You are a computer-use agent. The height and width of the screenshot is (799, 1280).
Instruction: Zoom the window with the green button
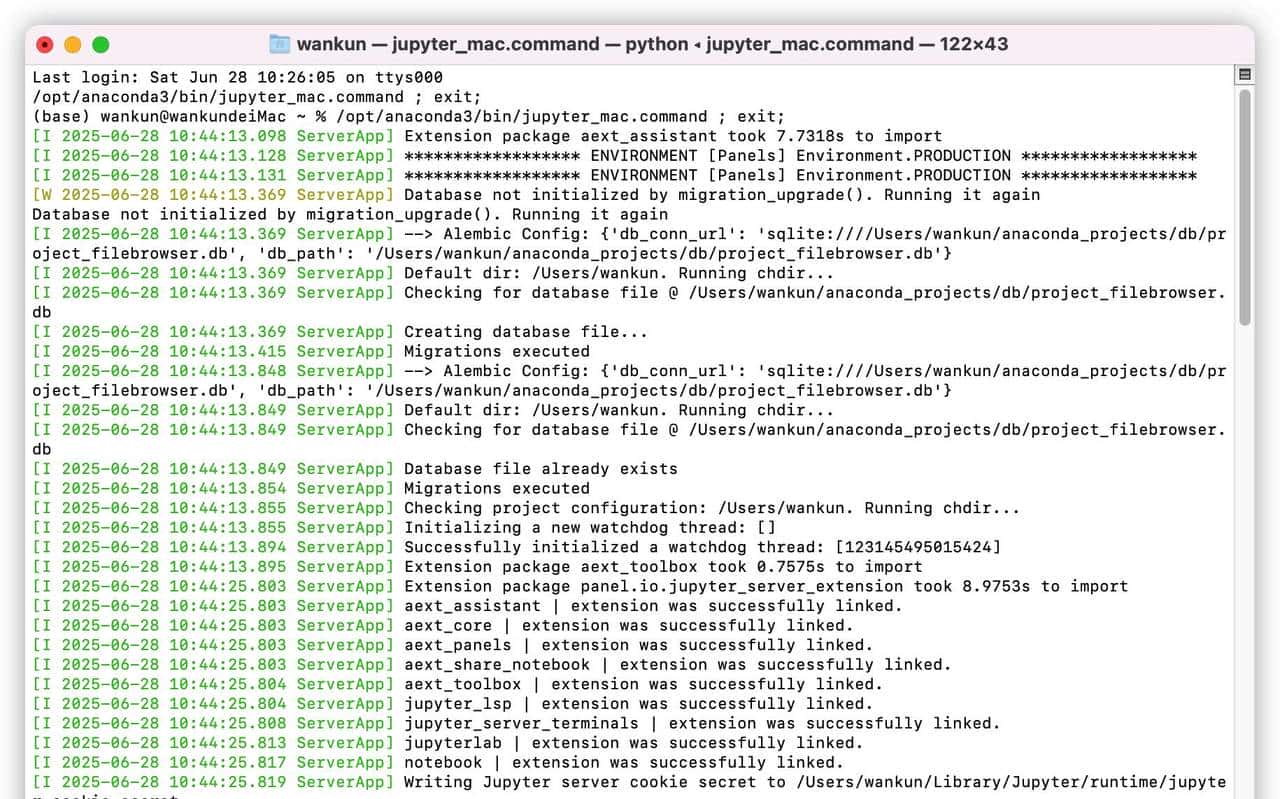100,44
